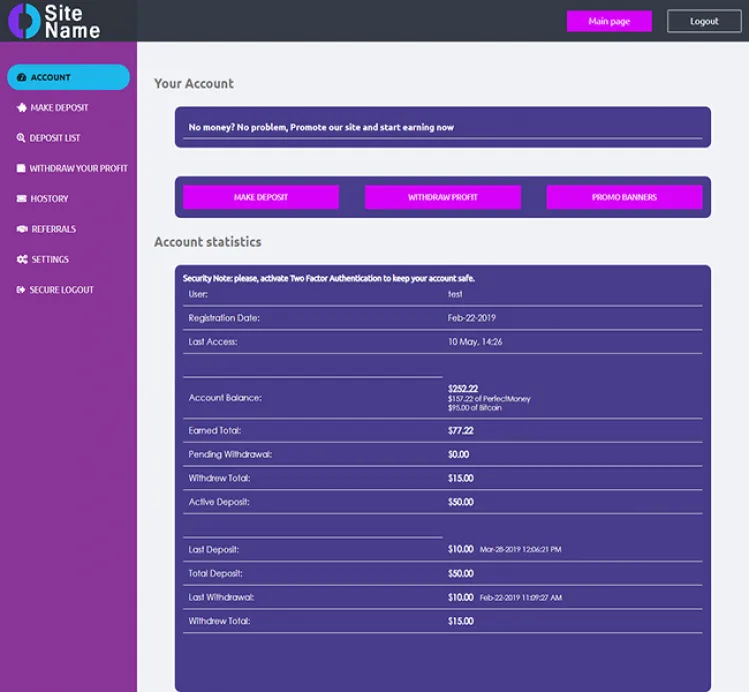Click the 'Earned Total:' label
The image size is (749, 692).
[214, 431]
